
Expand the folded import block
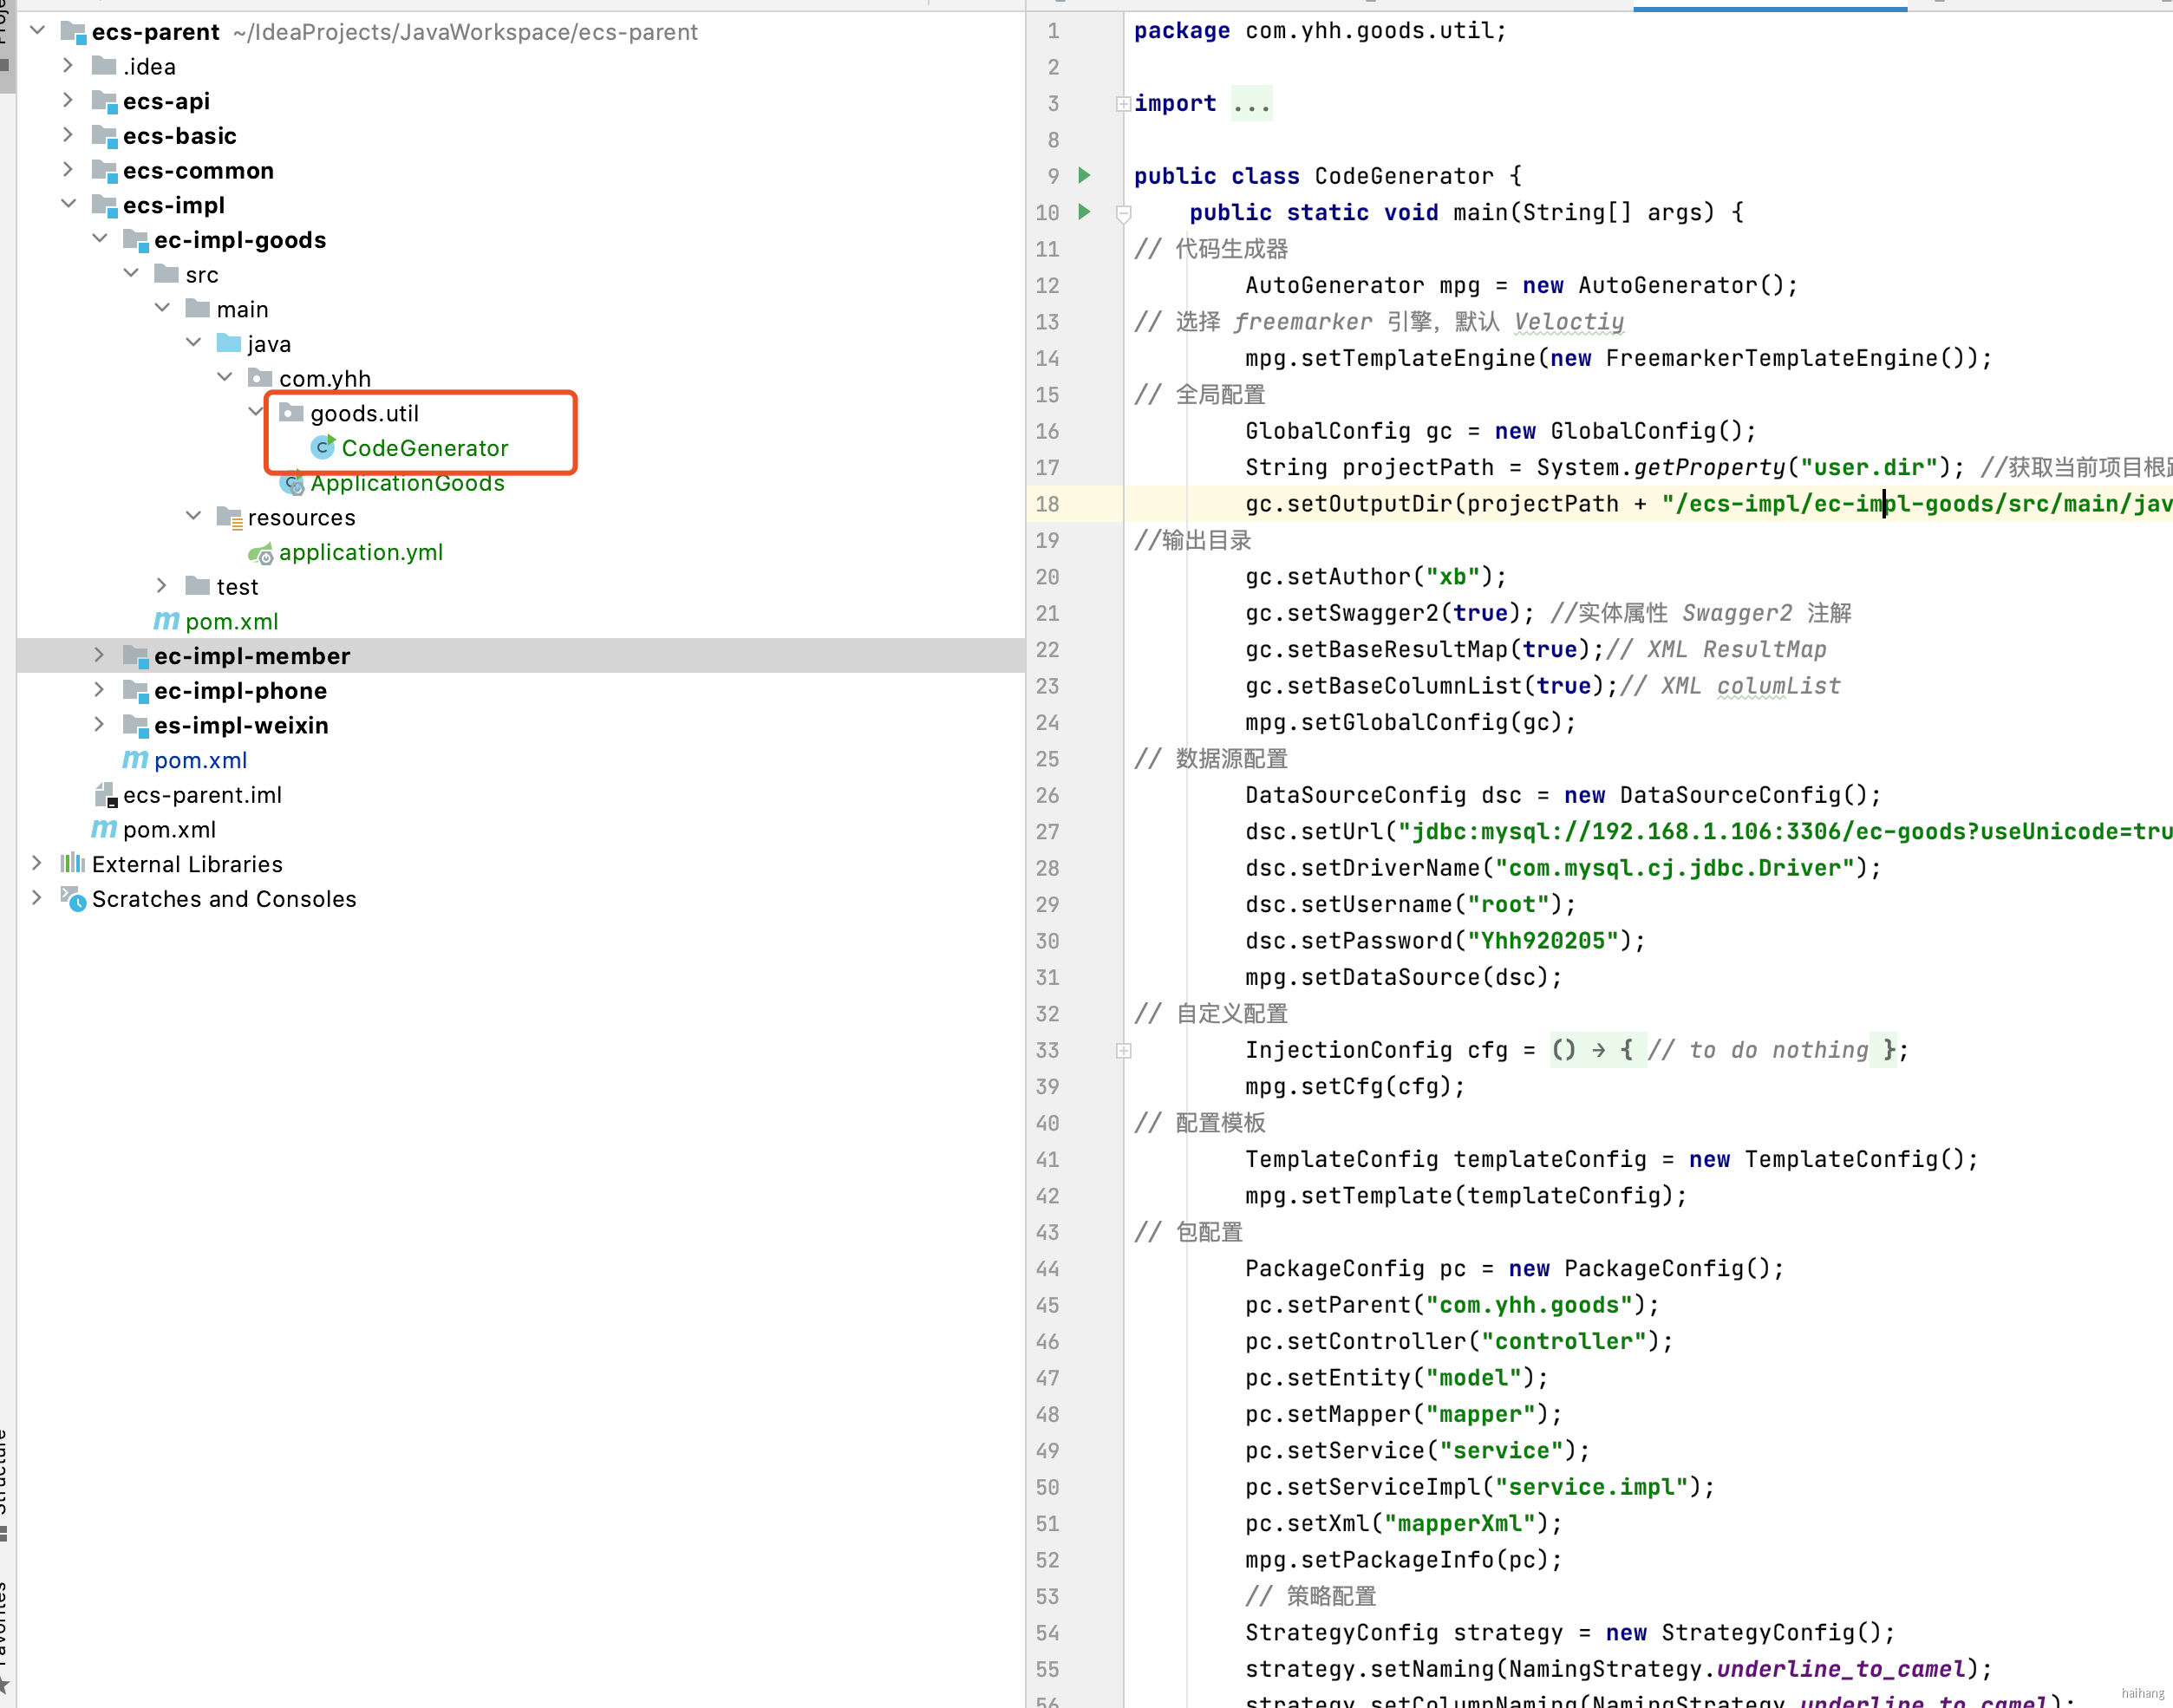click(x=1123, y=104)
